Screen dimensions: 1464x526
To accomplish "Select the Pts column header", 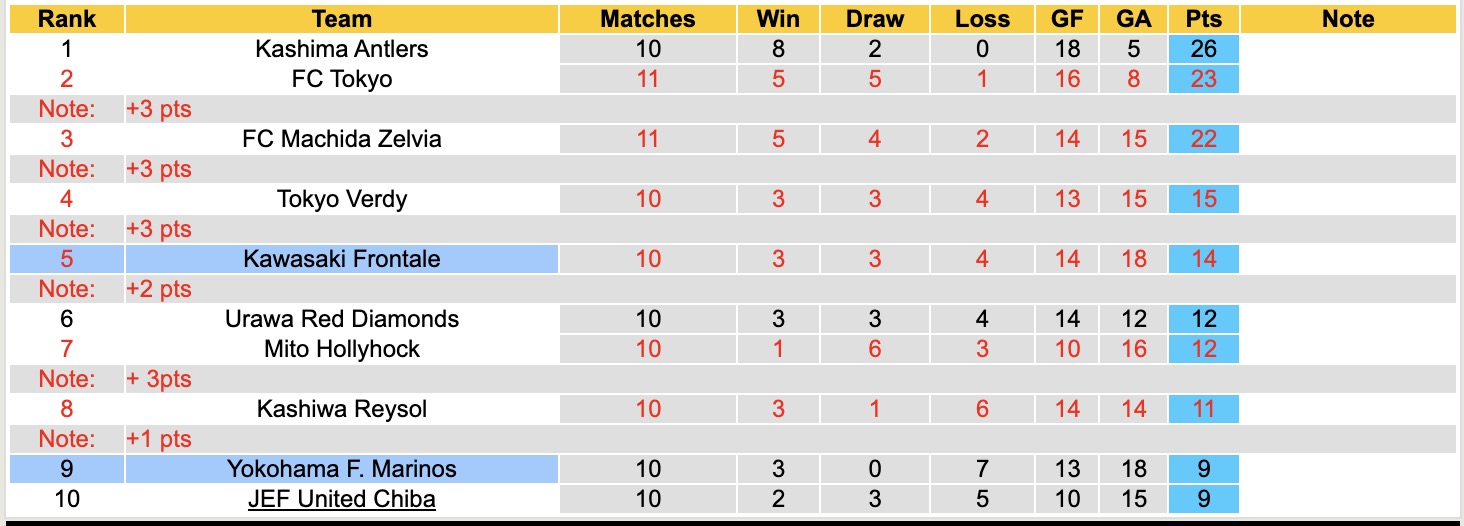I will pos(1203,19).
